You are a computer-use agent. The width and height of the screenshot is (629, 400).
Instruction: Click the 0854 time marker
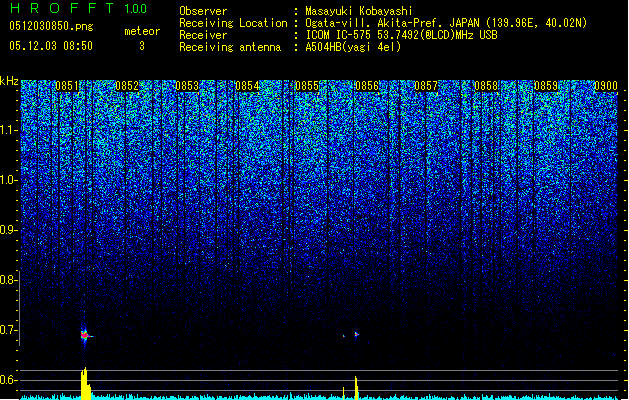coord(247,86)
